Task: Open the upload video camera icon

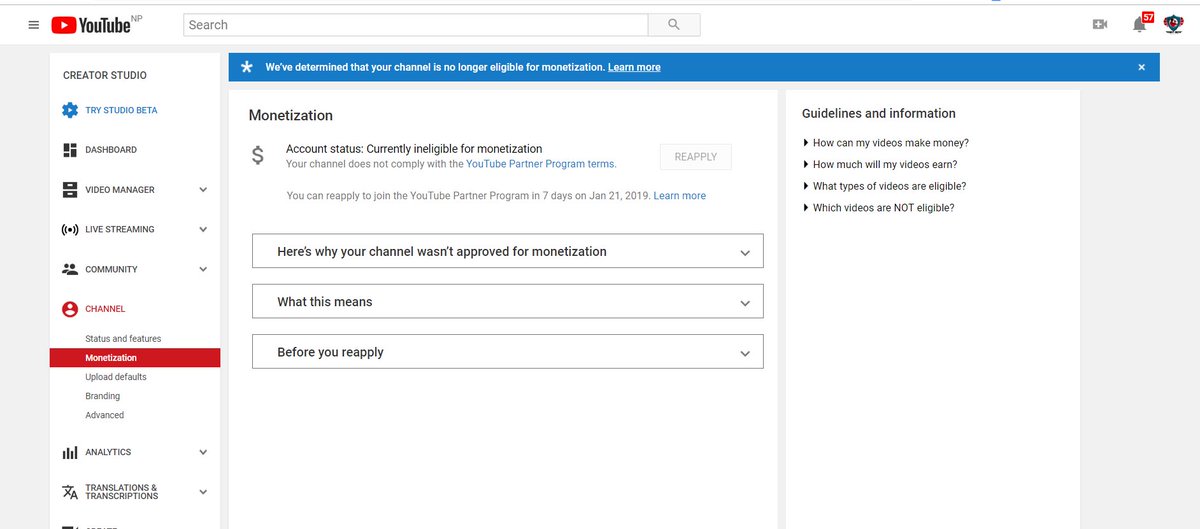Action: (x=1100, y=25)
